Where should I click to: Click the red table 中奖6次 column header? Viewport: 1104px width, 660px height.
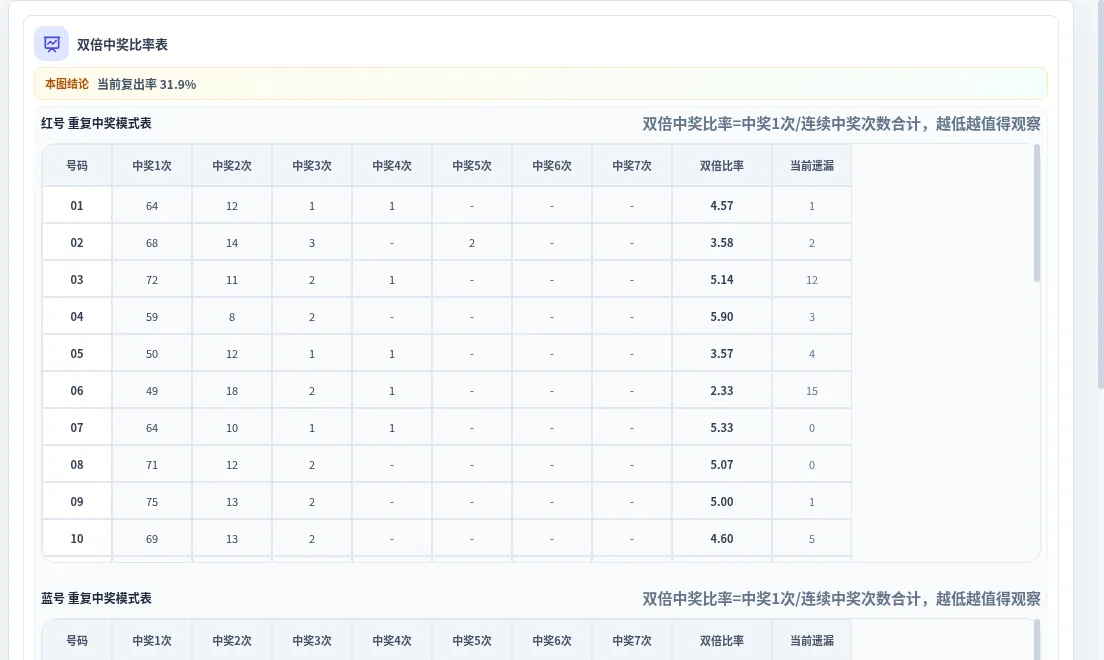point(552,166)
